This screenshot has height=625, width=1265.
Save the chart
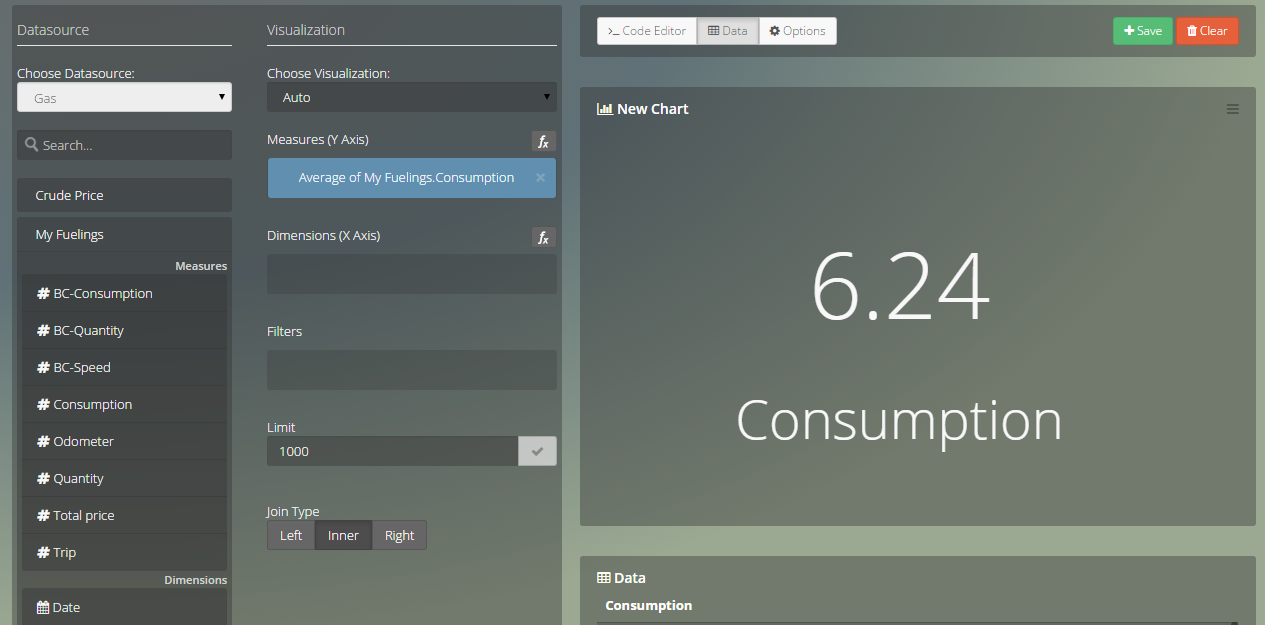point(1142,31)
